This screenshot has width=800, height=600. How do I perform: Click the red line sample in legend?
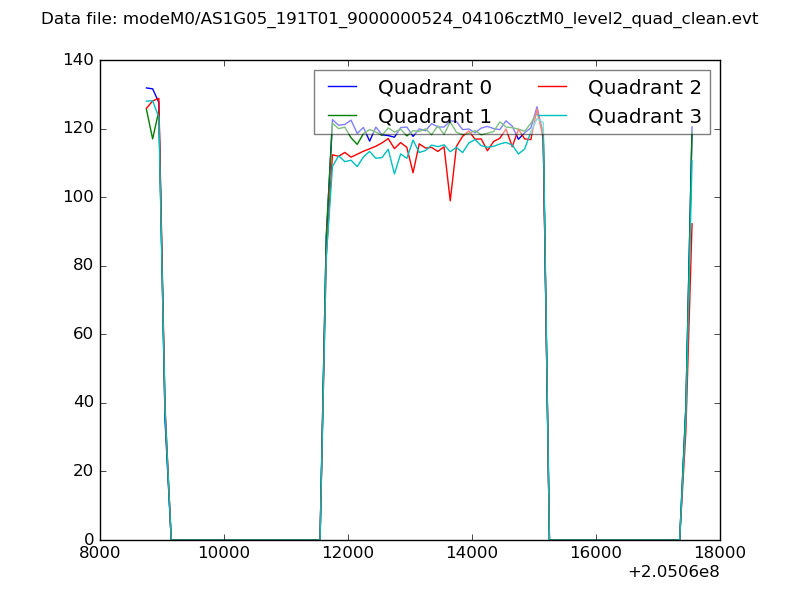553,88
